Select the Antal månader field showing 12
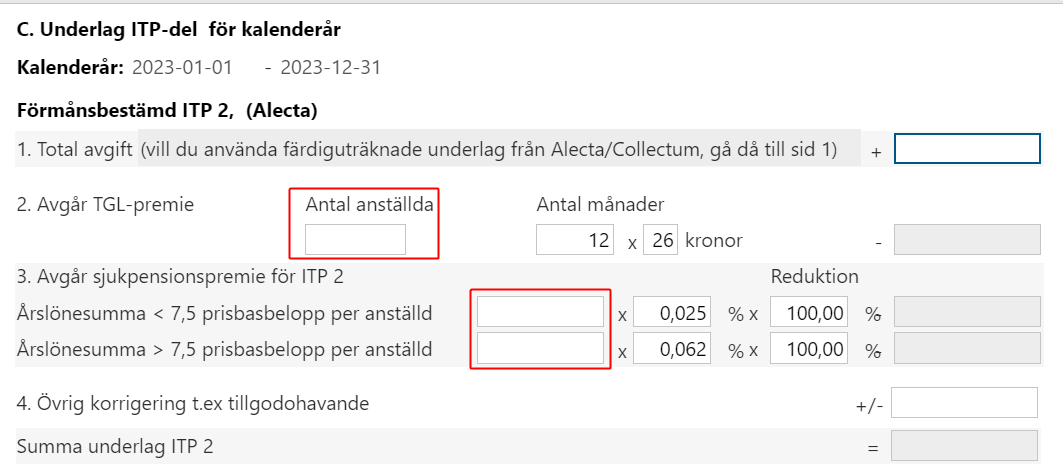Screen dimensions: 1063x475 (575, 240)
